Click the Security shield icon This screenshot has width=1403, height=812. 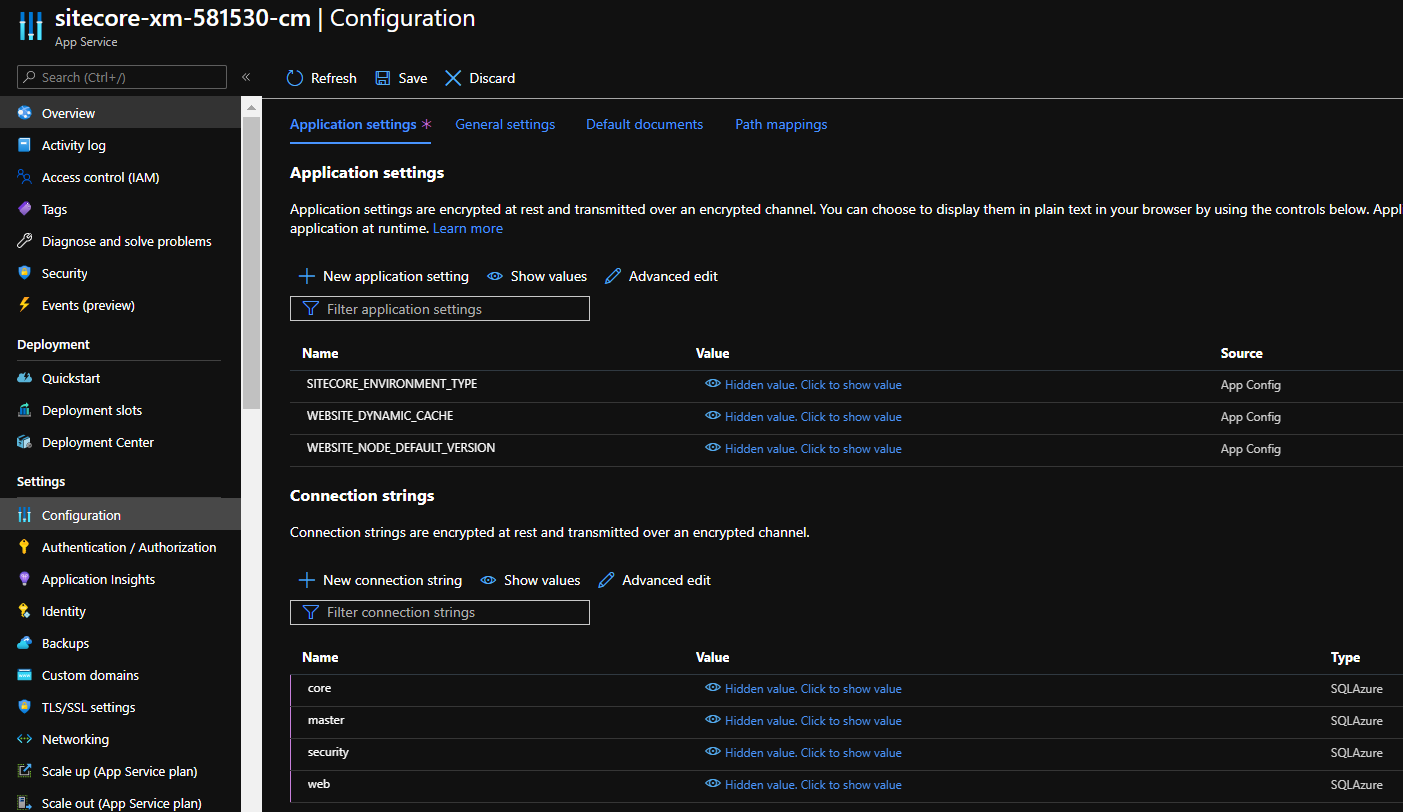coord(25,273)
